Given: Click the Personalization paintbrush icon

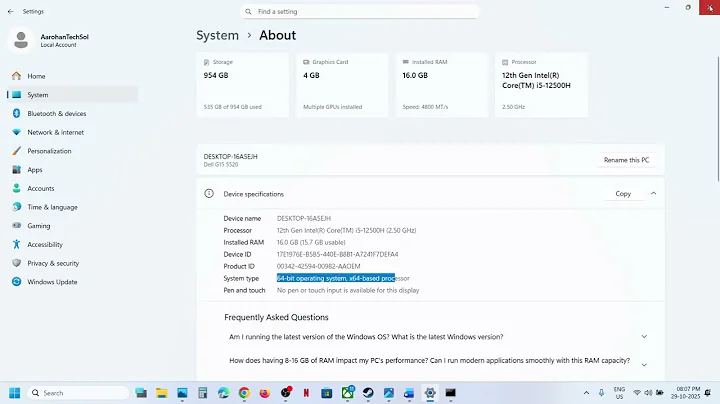Looking at the screenshot, I should pos(17,151).
